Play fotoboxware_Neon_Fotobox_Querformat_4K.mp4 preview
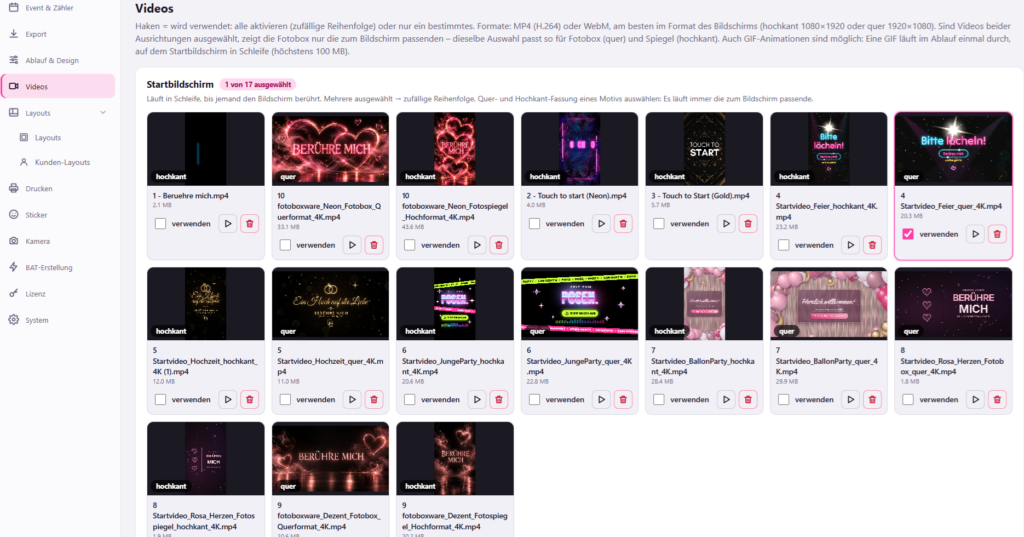Screen dimensions: 1024x537 353,245
